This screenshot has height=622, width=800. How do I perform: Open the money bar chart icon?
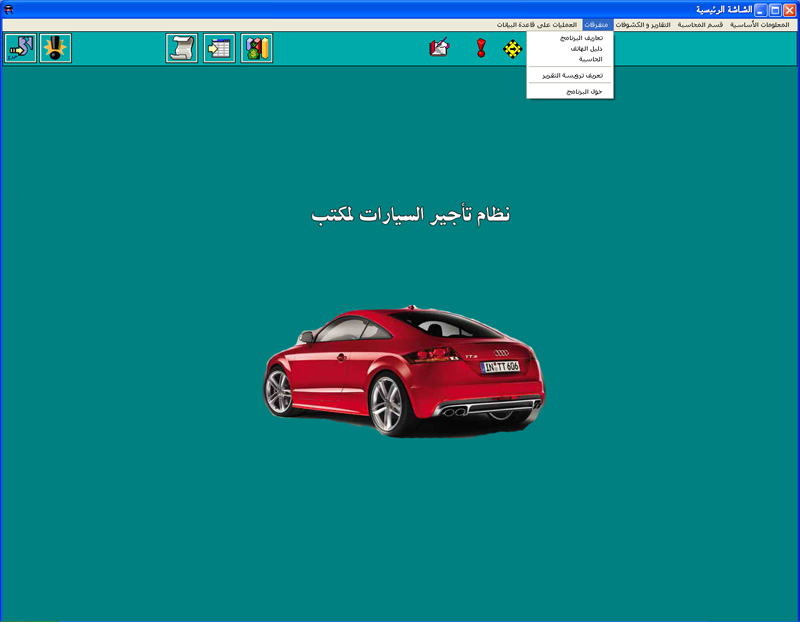257,48
